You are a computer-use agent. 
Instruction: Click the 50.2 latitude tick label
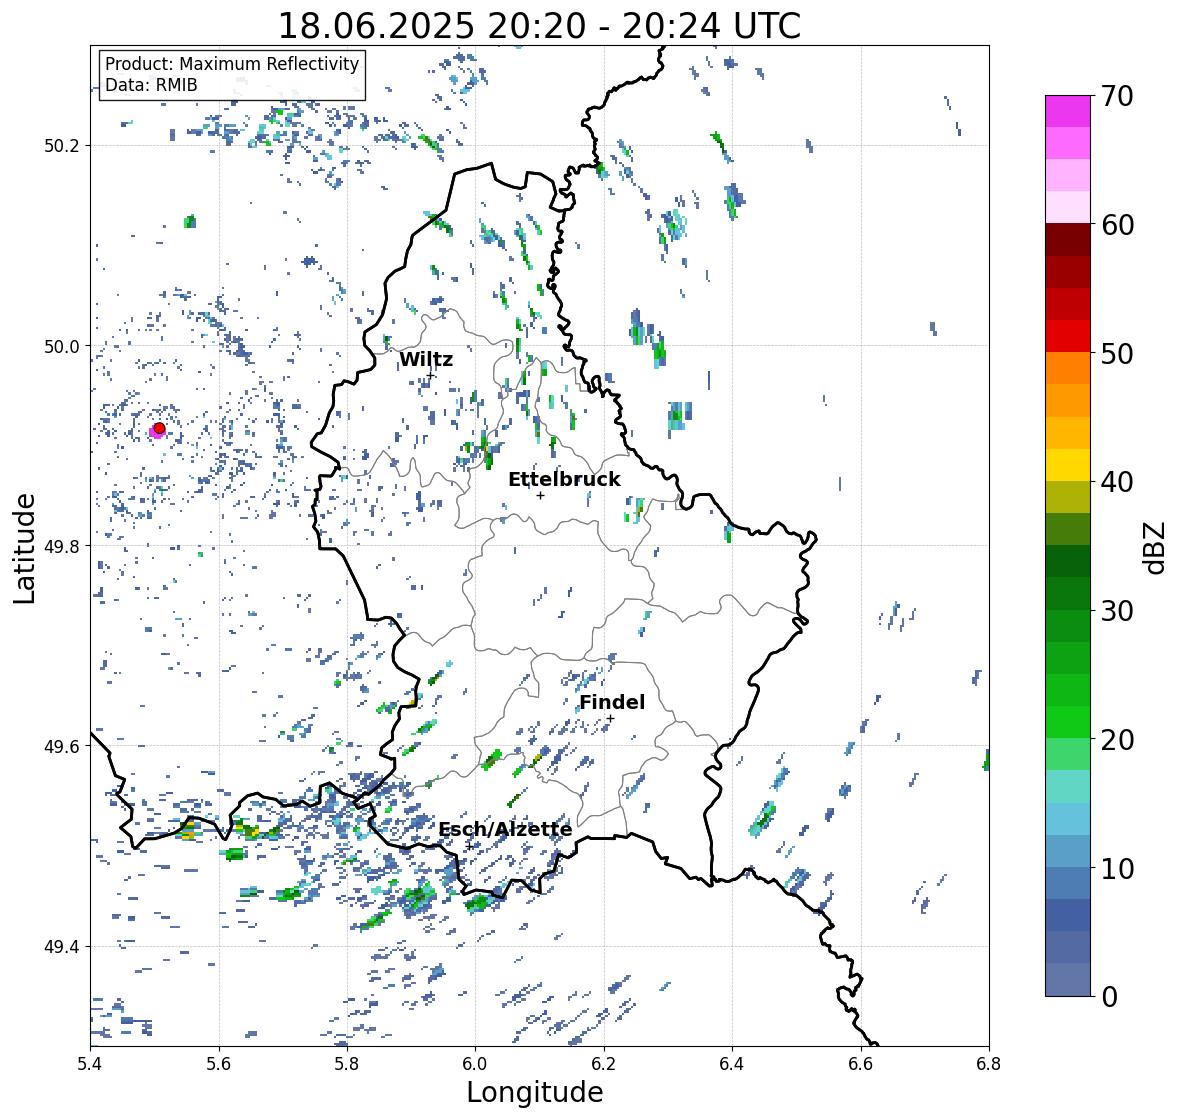pos(62,146)
